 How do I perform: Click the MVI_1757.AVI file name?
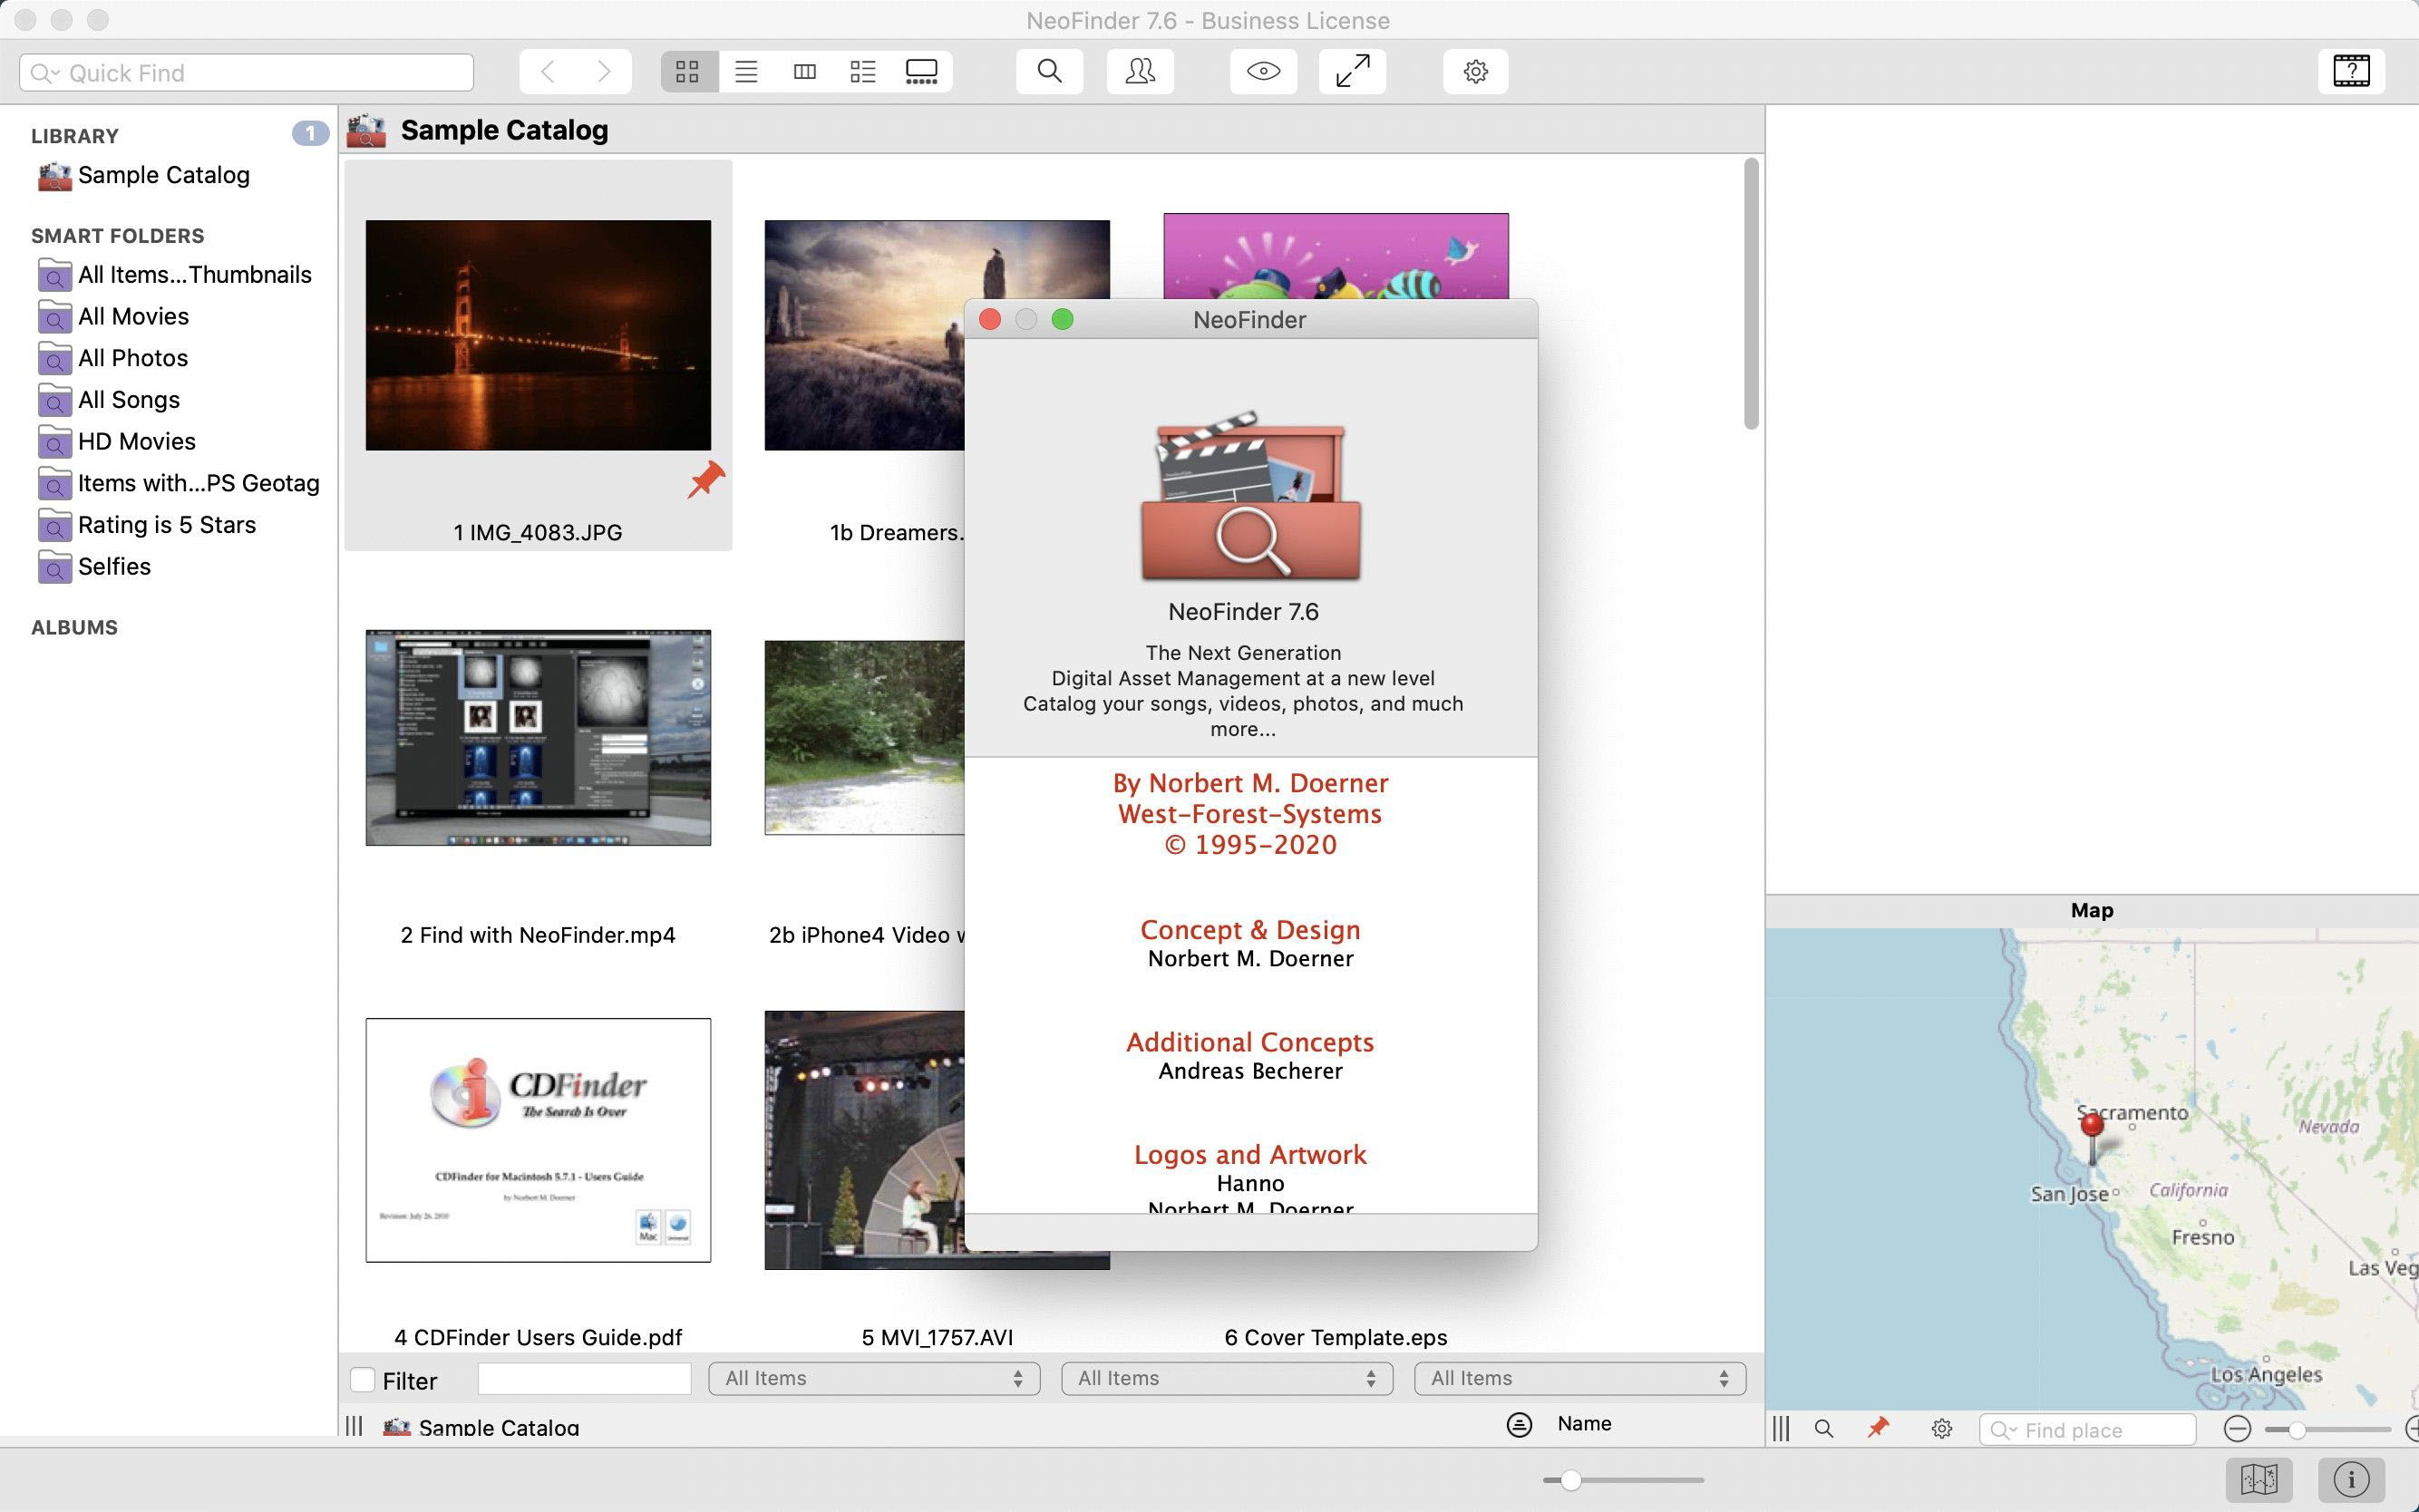coord(937,1337)
